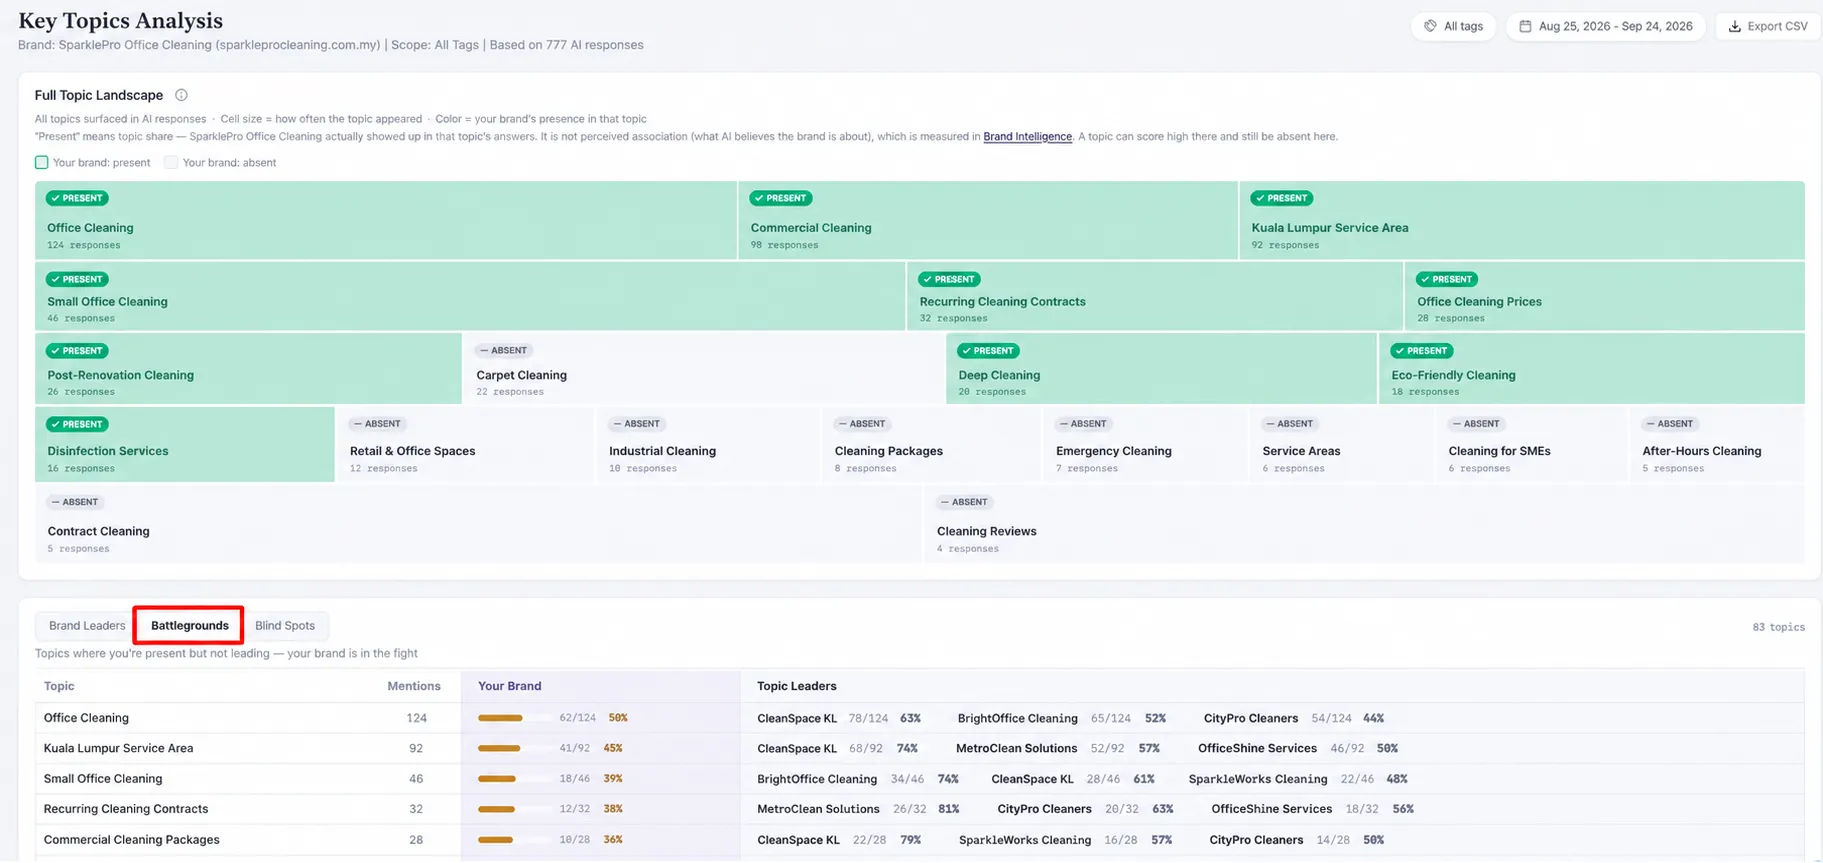The width and height of the screenshot is (1823, 863).
Task: Click the ABSENT badge on Carpet Cleaning
Action: point(504,351)
